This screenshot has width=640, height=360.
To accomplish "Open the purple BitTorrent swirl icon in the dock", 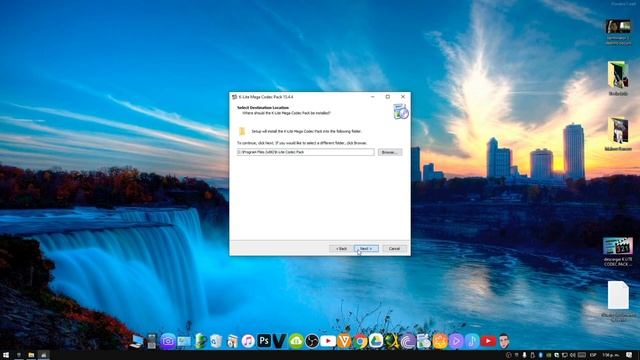I will pyautogui.click(x=408, y=341).
